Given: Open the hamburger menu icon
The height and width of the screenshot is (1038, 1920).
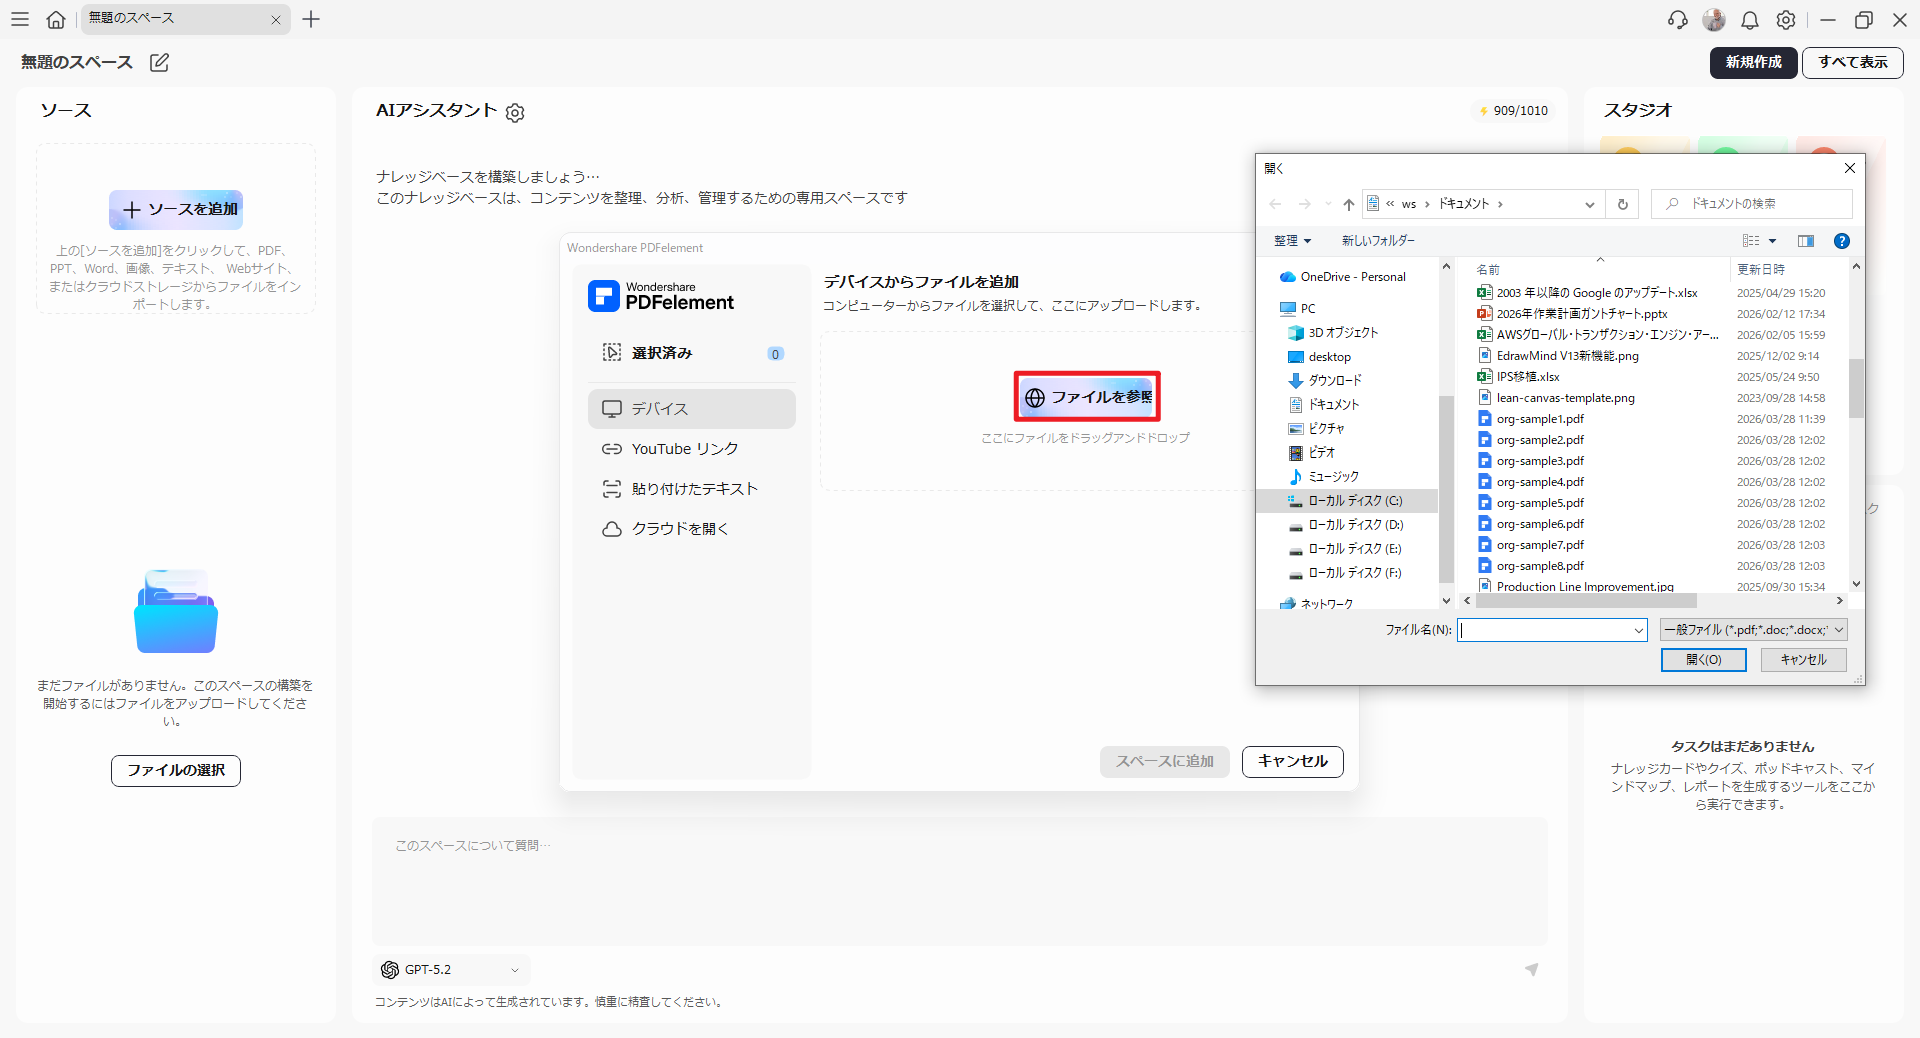Looking at the screenshot, I should point(20,19).
